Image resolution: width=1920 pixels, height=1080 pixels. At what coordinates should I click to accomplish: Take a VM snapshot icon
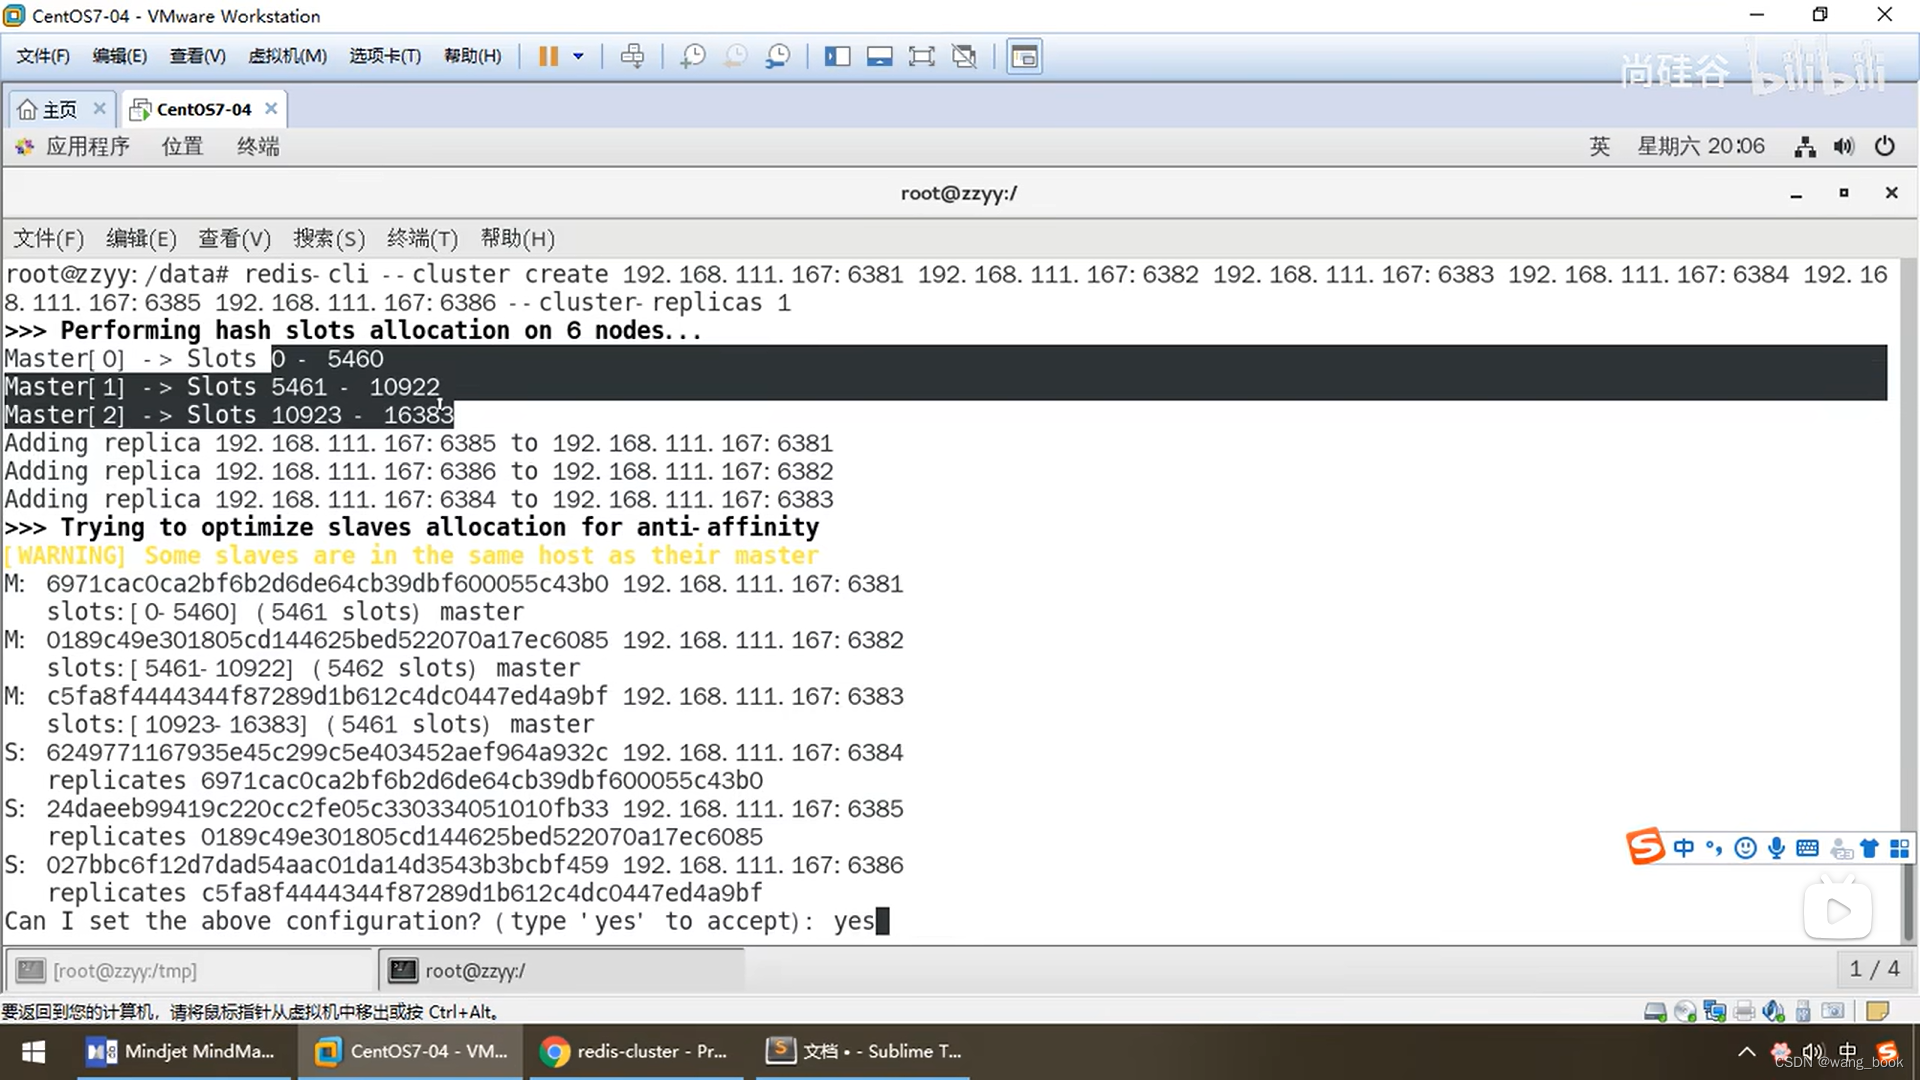tap(692, 56)
